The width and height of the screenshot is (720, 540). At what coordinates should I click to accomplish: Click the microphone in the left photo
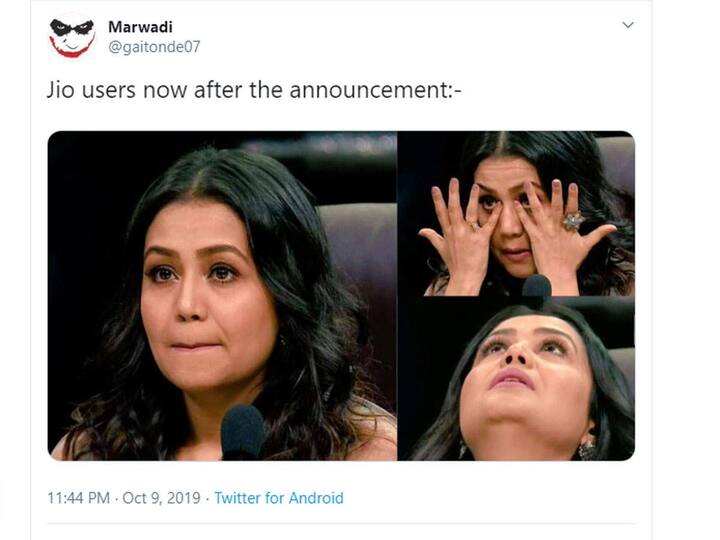pos(243,432)
